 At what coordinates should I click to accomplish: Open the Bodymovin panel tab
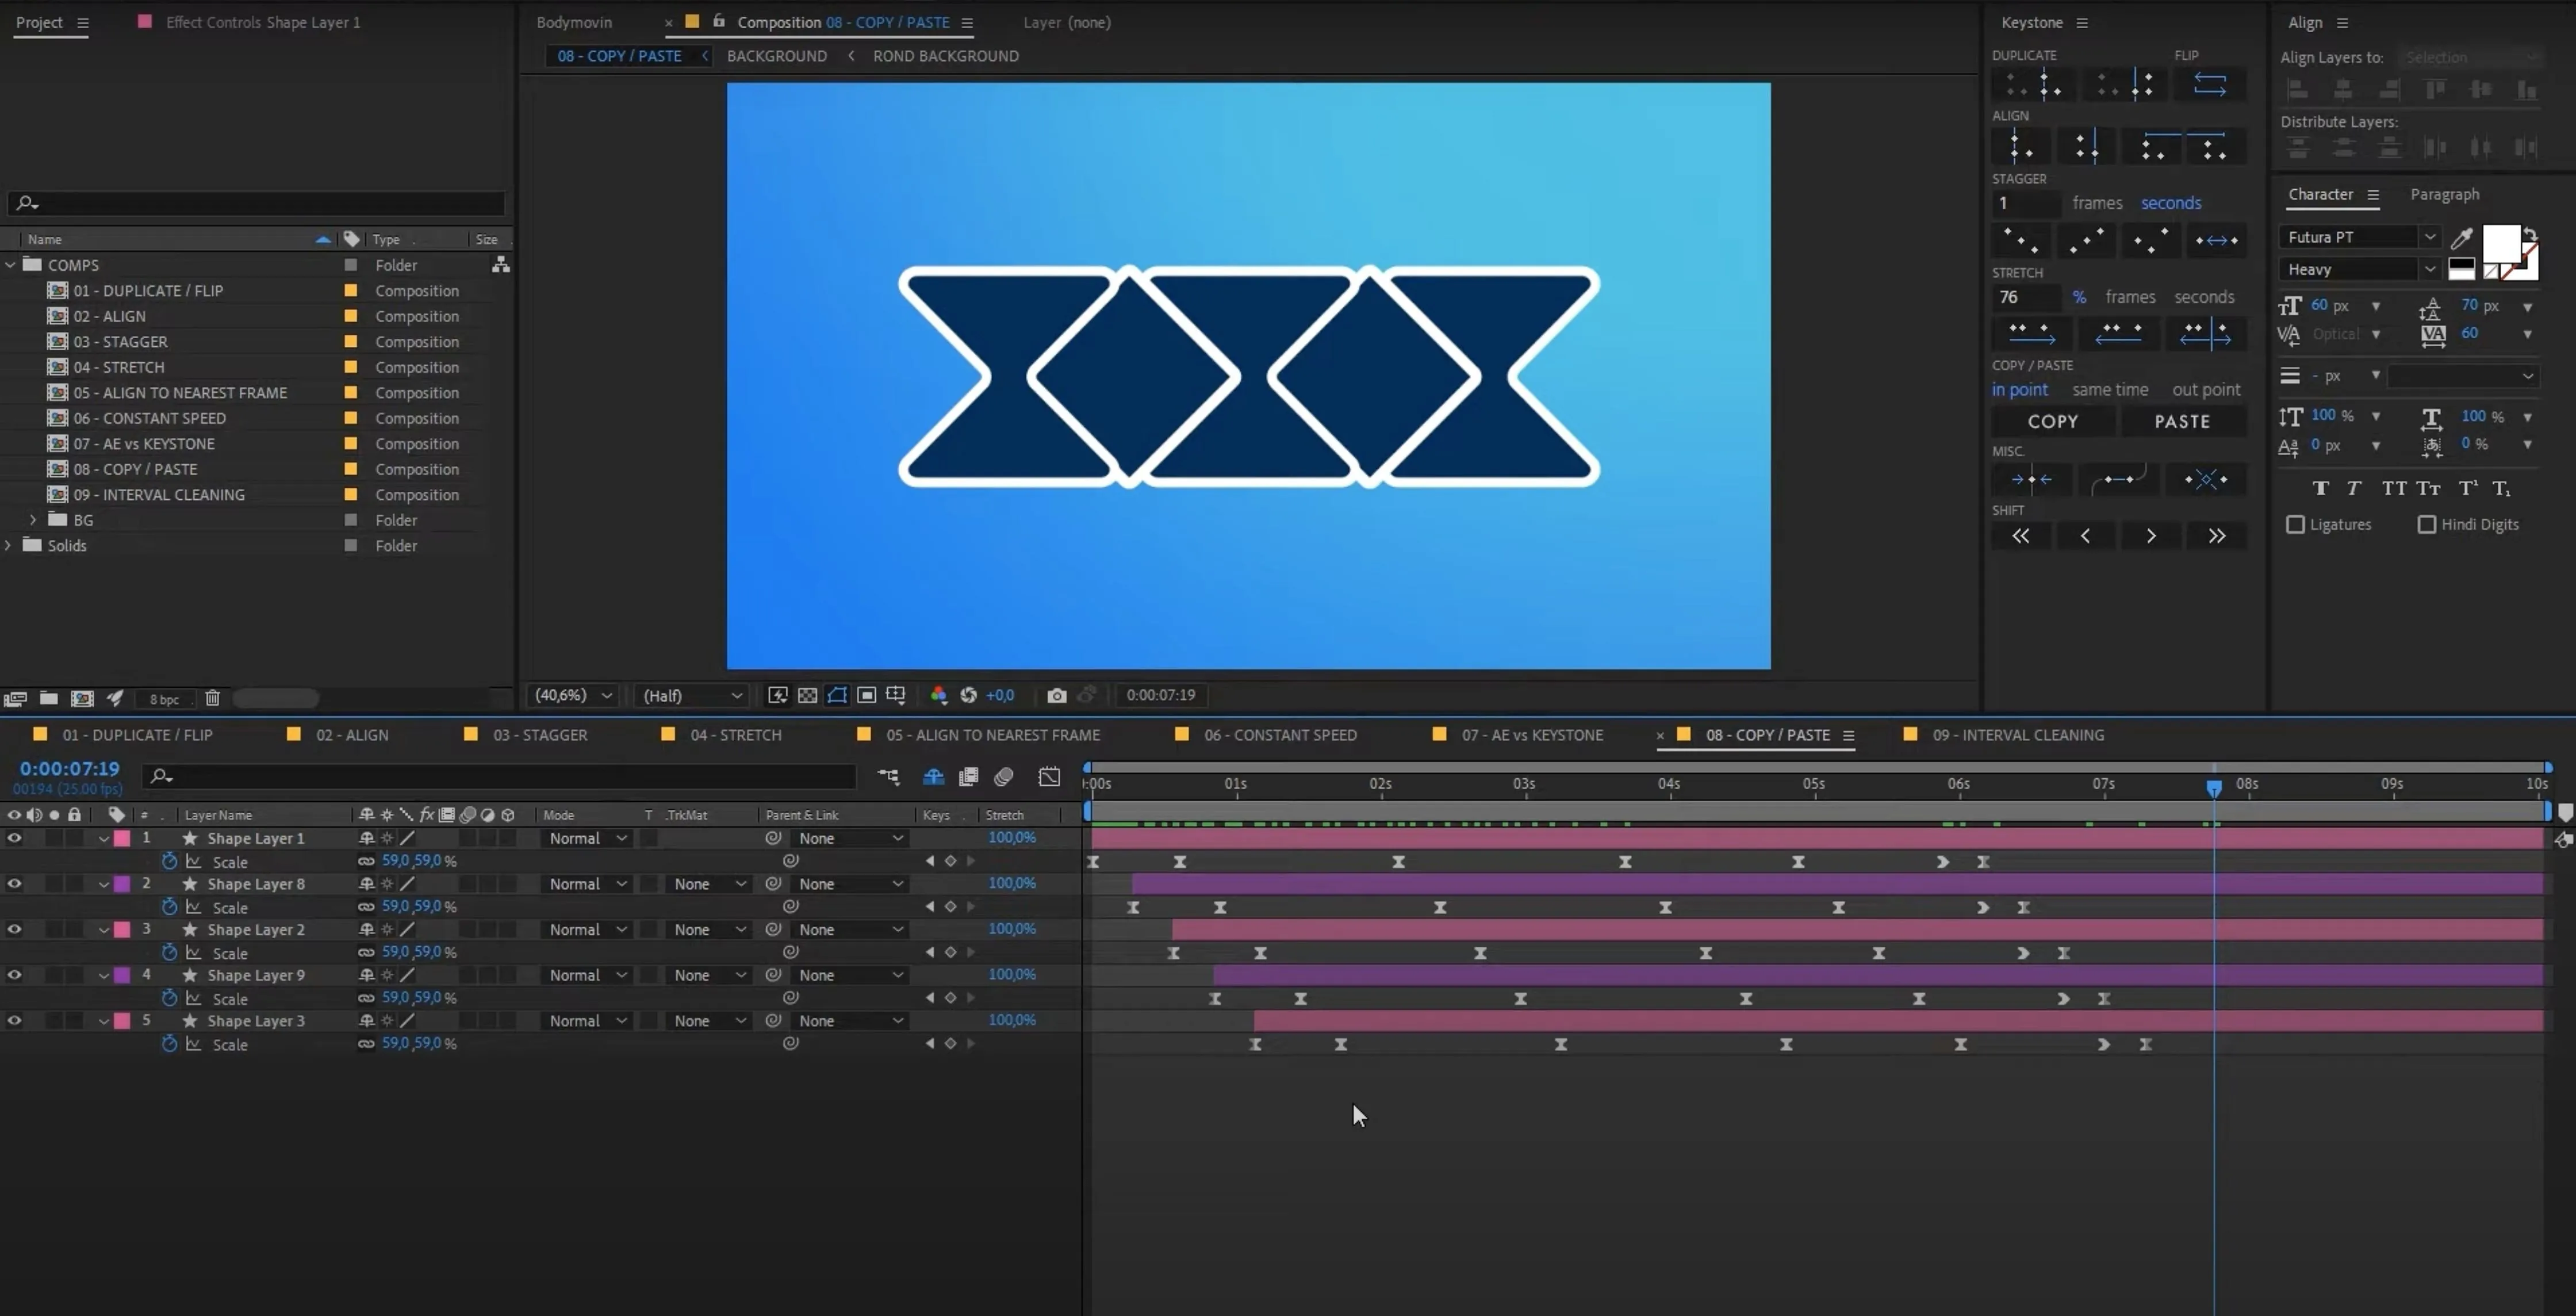pyautogui.click(x=574, y=22)
